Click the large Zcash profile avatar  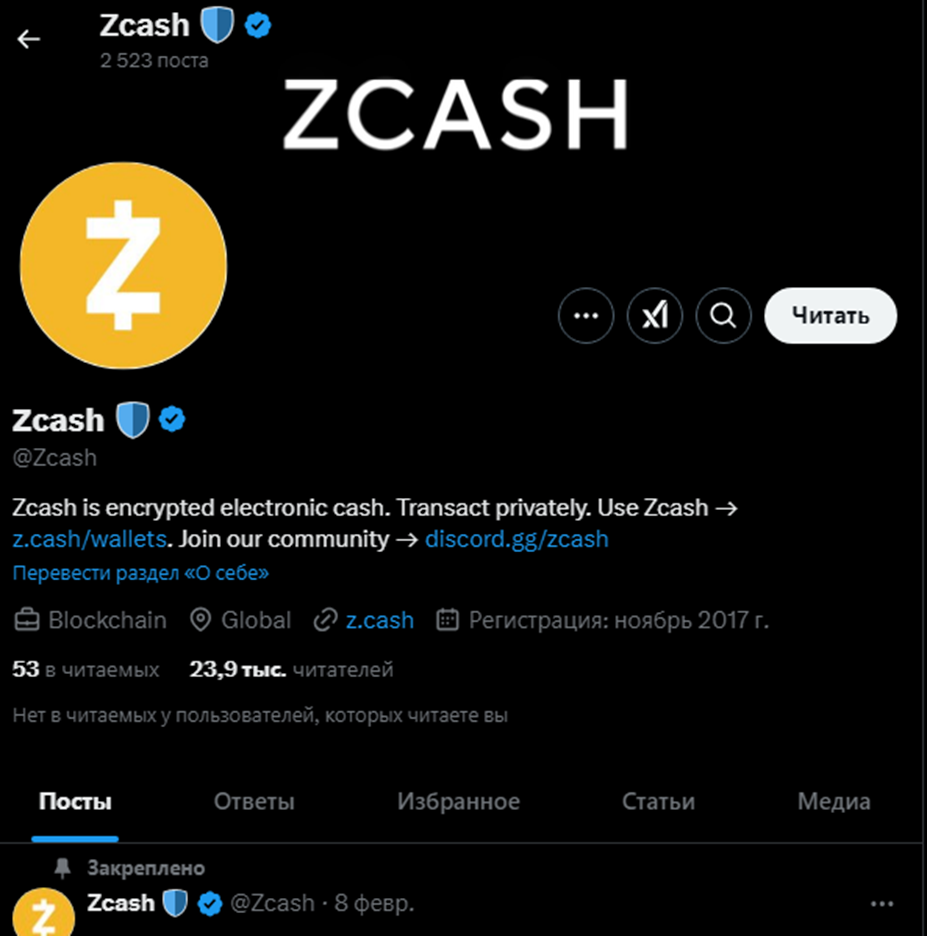[x=123, y=265]
